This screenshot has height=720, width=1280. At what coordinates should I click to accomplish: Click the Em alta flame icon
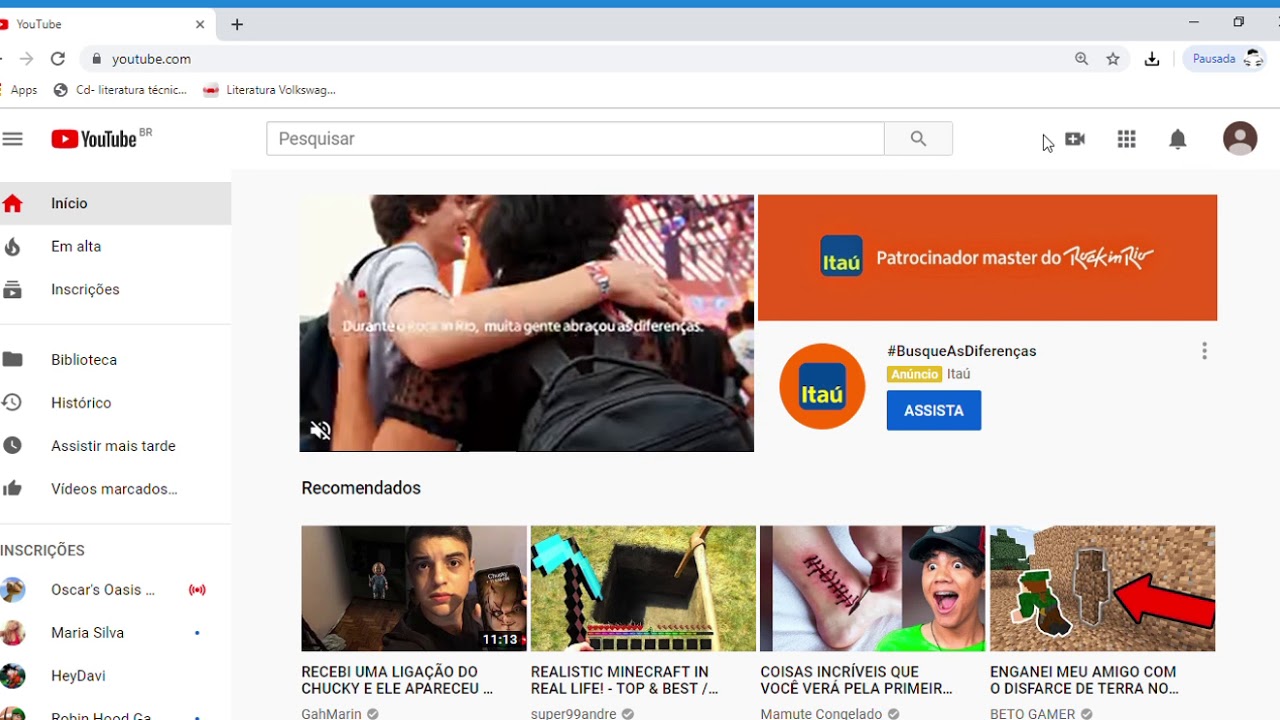coord(12,246)
